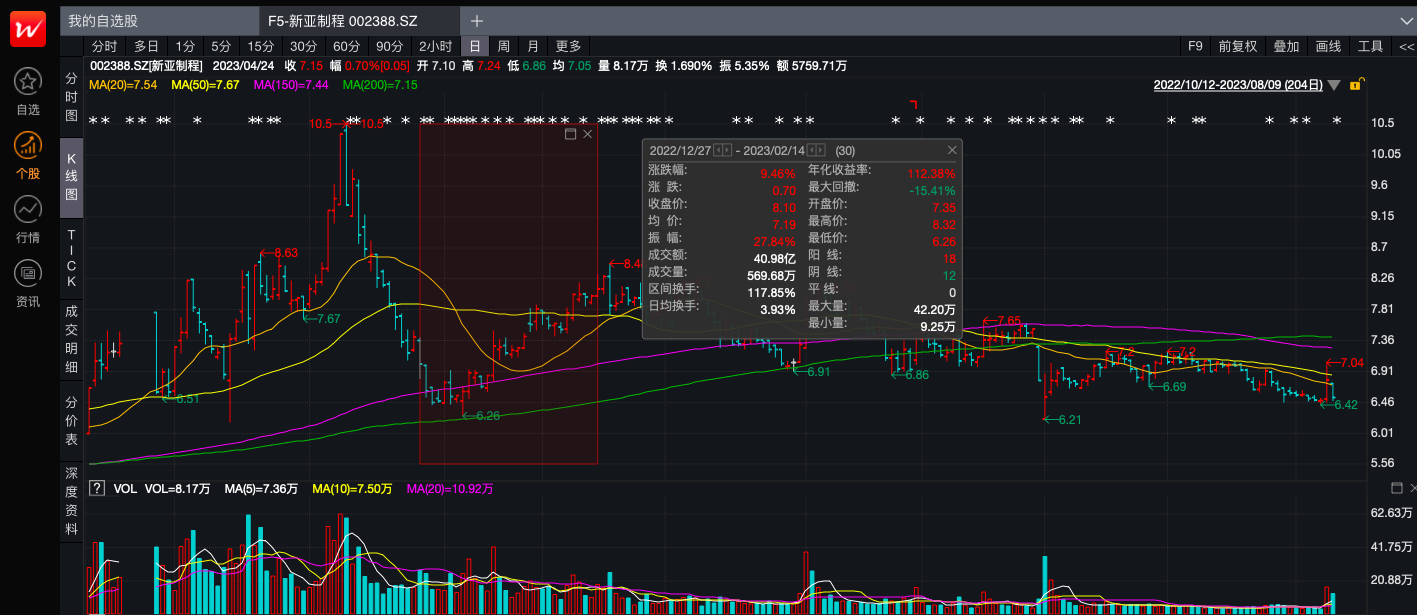1417x615 pixels.
Task: Open the 画线 drawing tools menu
Action: [1328, 47]
